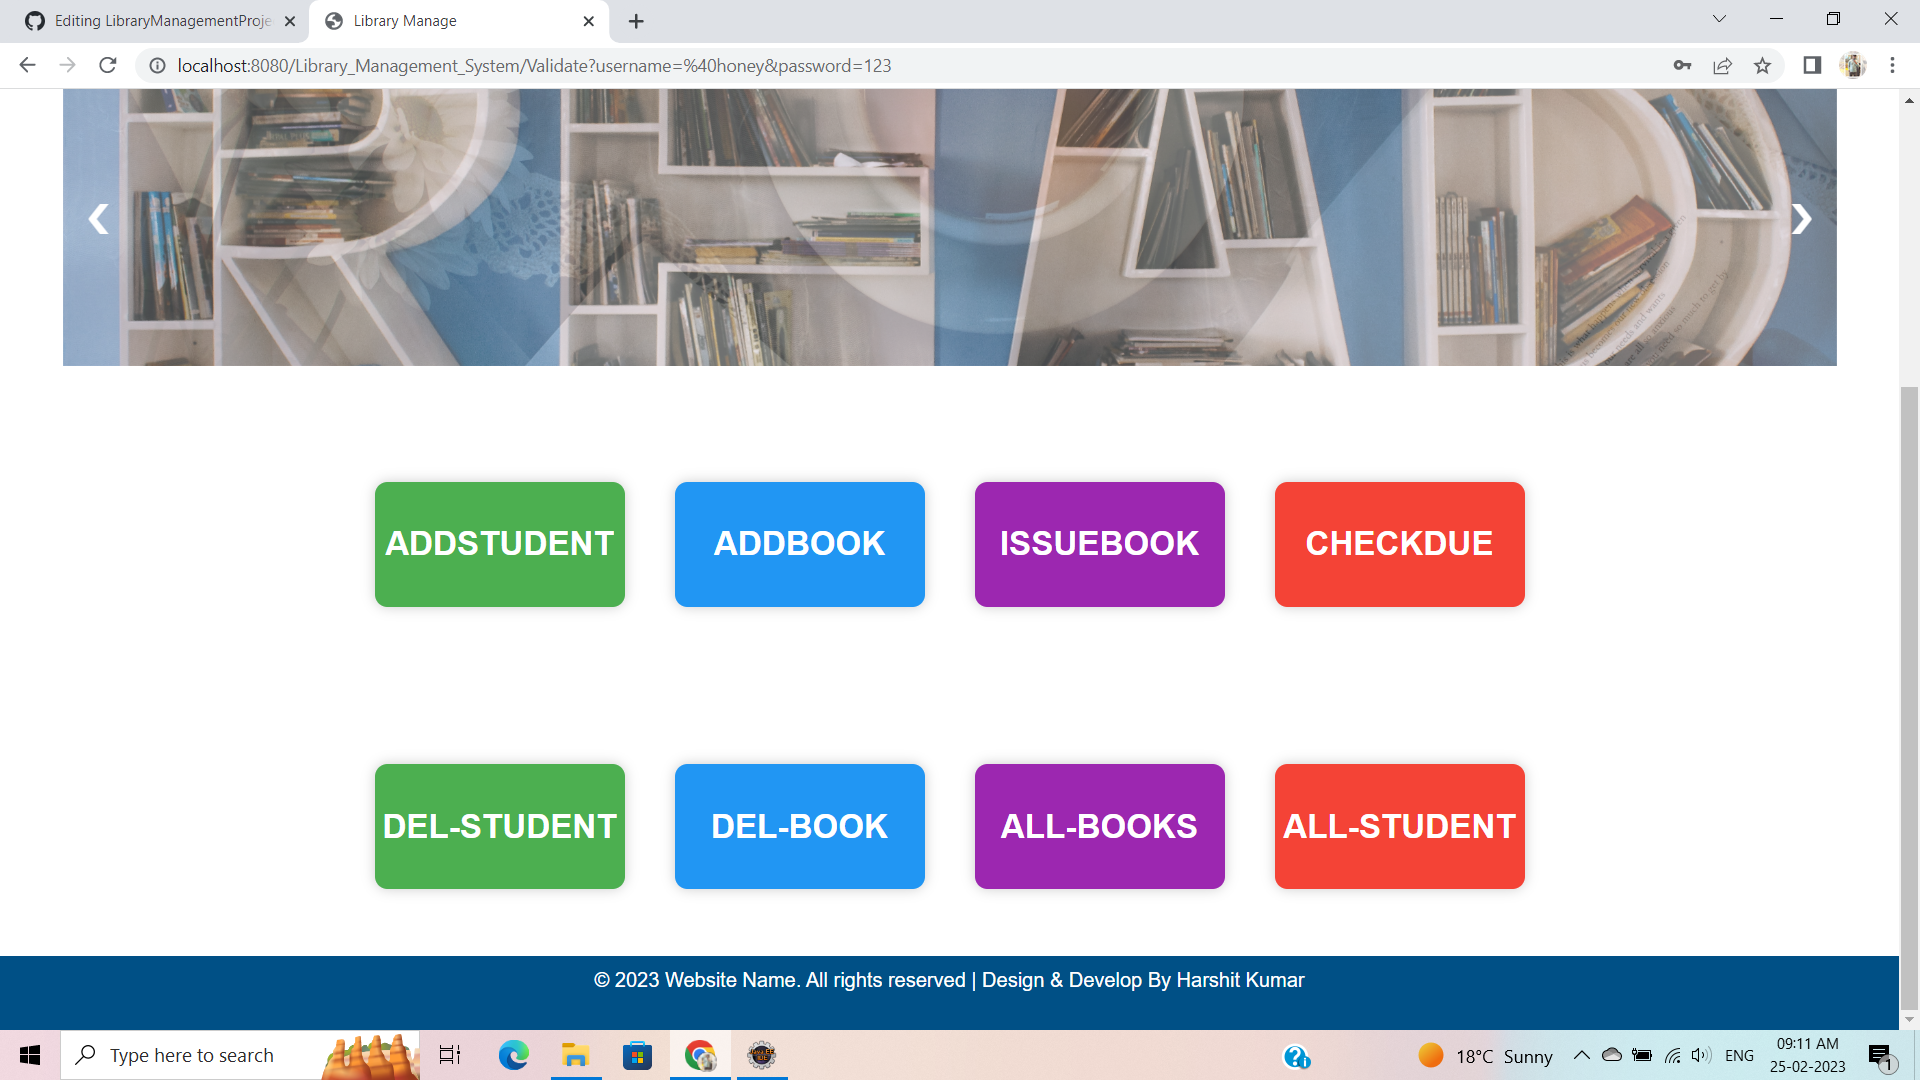This screenshot has width=1920, height=1080.
Task: Click the hidden icons chevron in system tray
Action: click(x=1582, y=1055)
